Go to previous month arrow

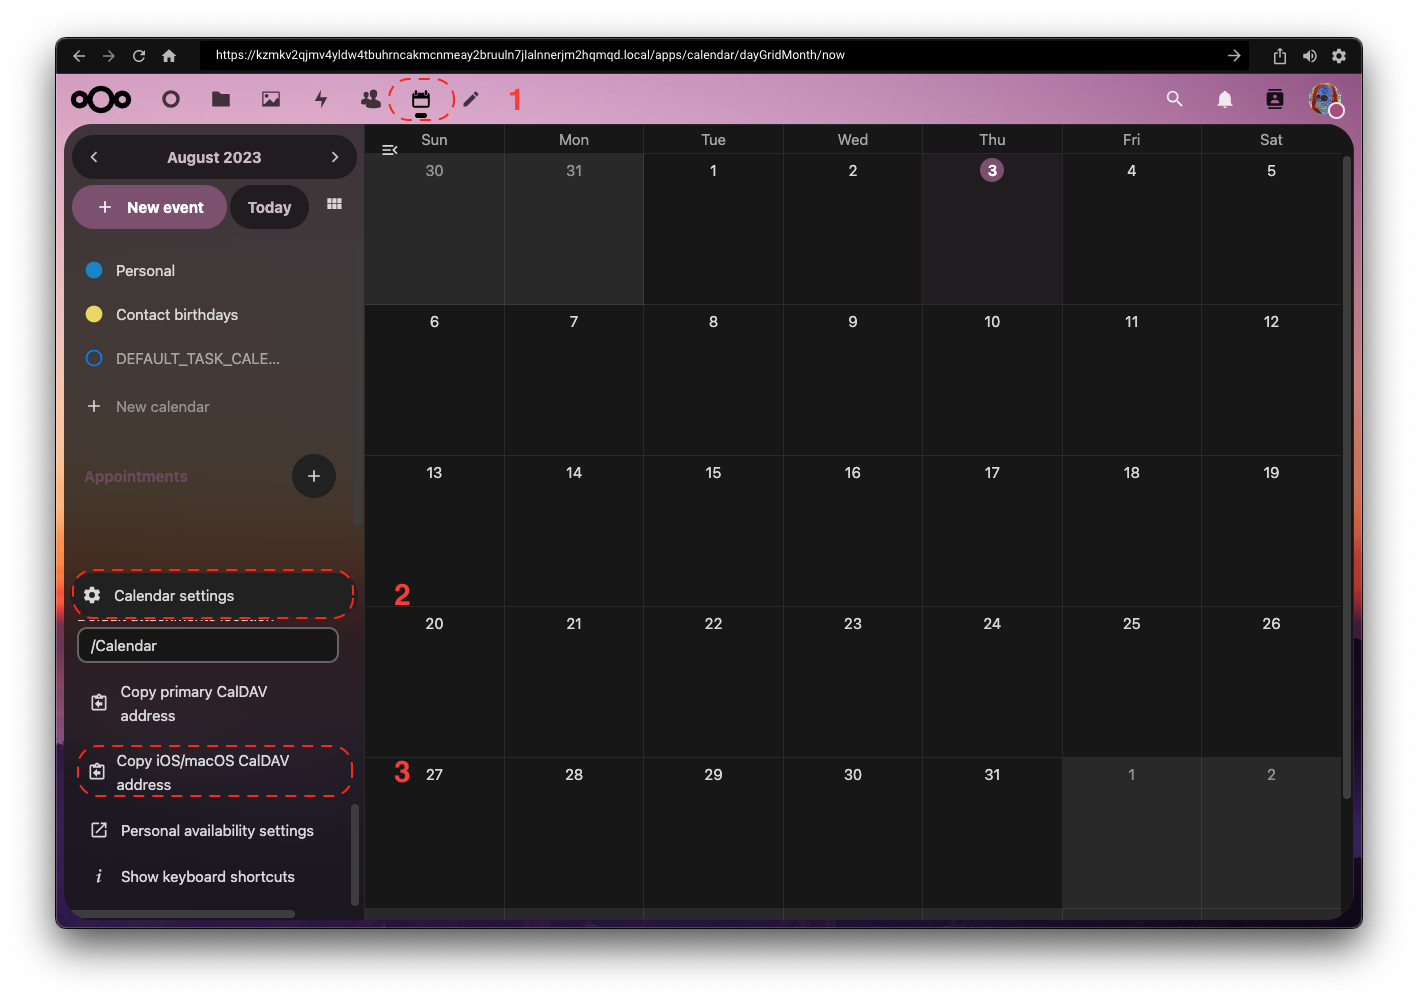(94, 157)
